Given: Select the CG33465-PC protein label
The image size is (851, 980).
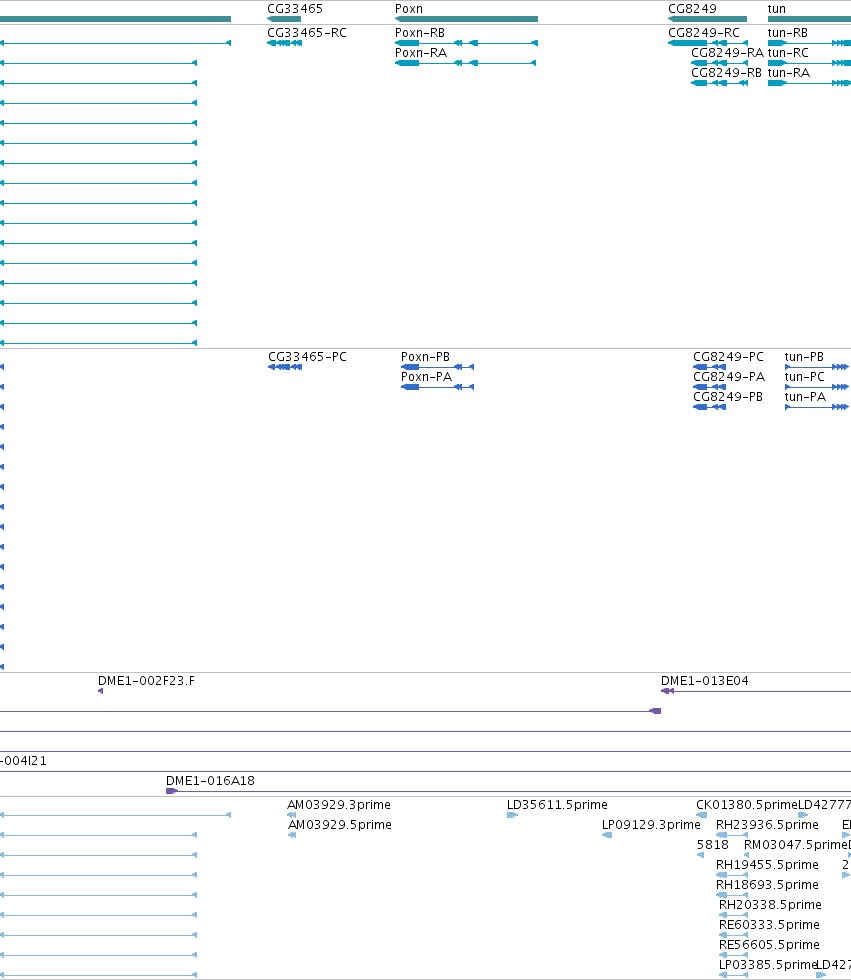Looking at the screenshot, I should pyautogui.click(x=307, y=356).
